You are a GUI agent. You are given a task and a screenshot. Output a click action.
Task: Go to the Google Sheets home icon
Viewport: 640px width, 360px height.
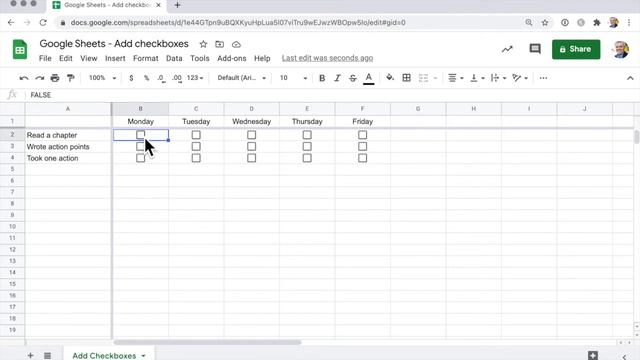(x=20, y=49)
